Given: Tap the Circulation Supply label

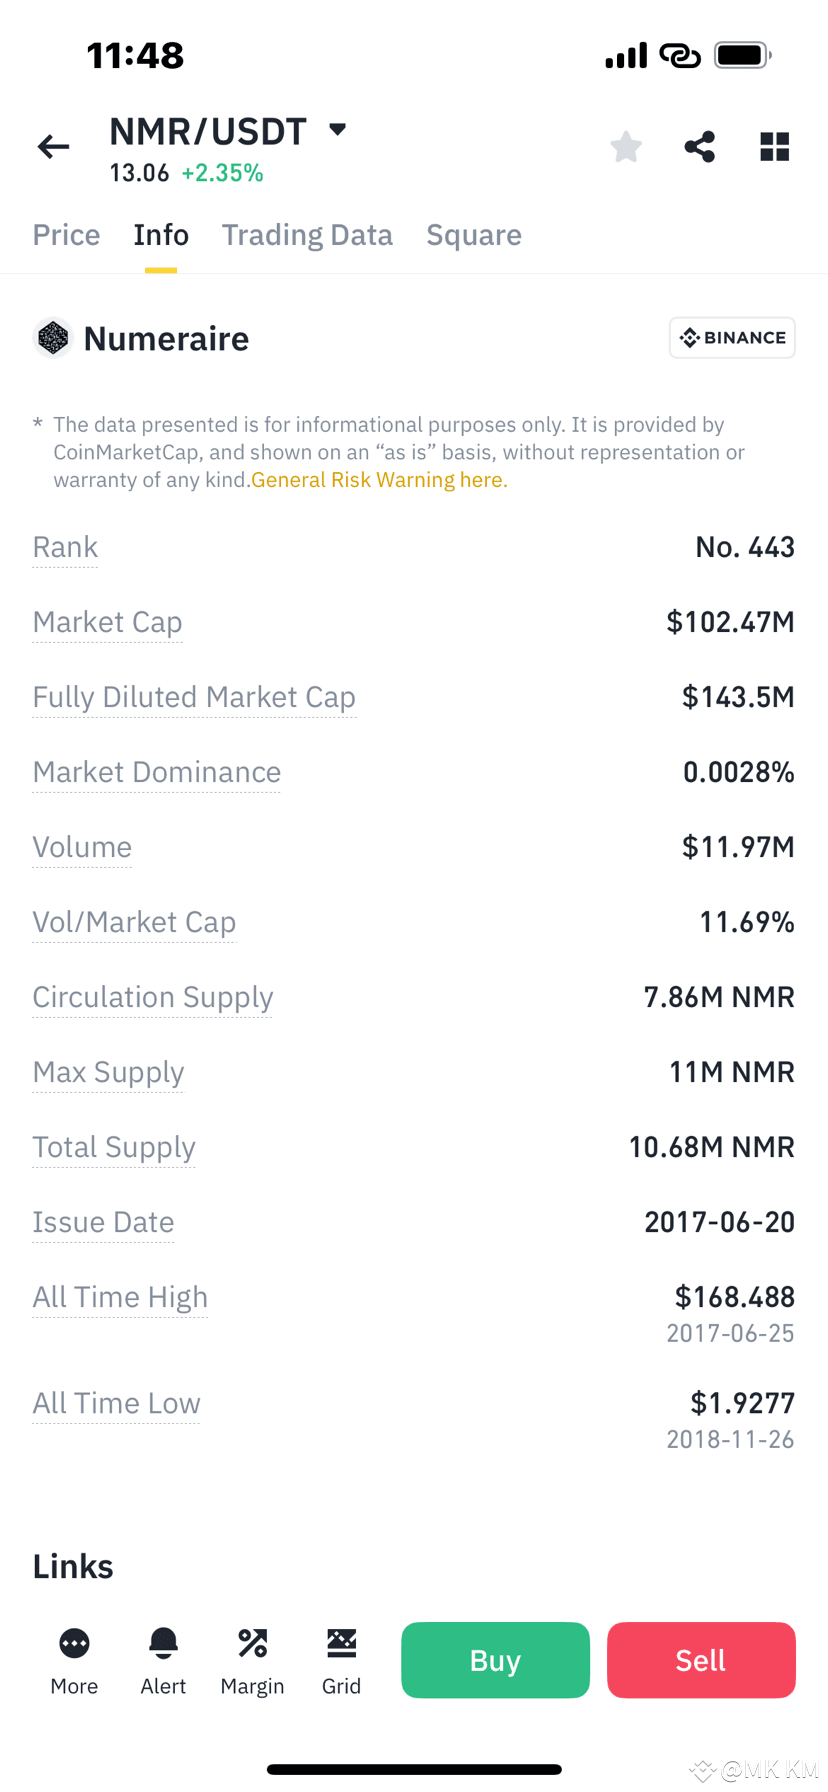Looking at the screenshot, I should [x=152, y=998].
